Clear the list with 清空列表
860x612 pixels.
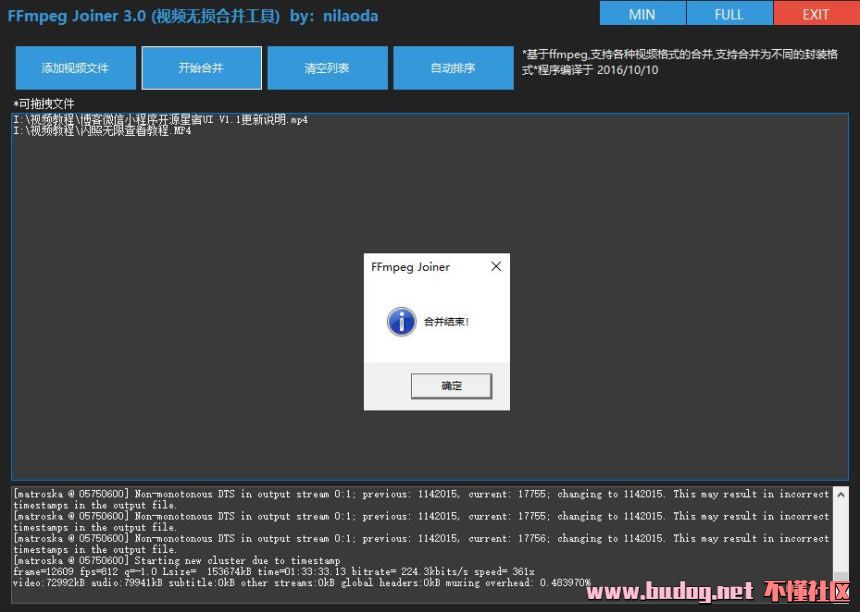tap(327, 68)
